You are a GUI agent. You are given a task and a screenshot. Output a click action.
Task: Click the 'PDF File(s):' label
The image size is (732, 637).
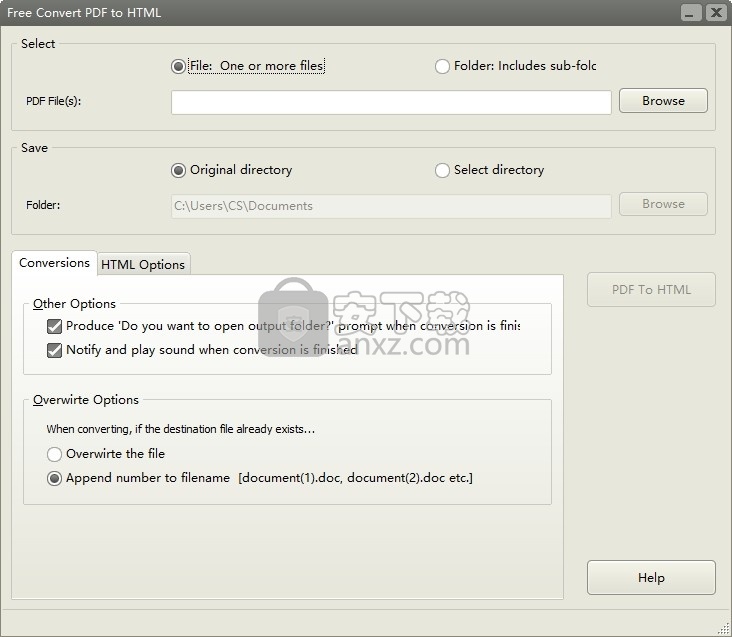coord(54,101)
